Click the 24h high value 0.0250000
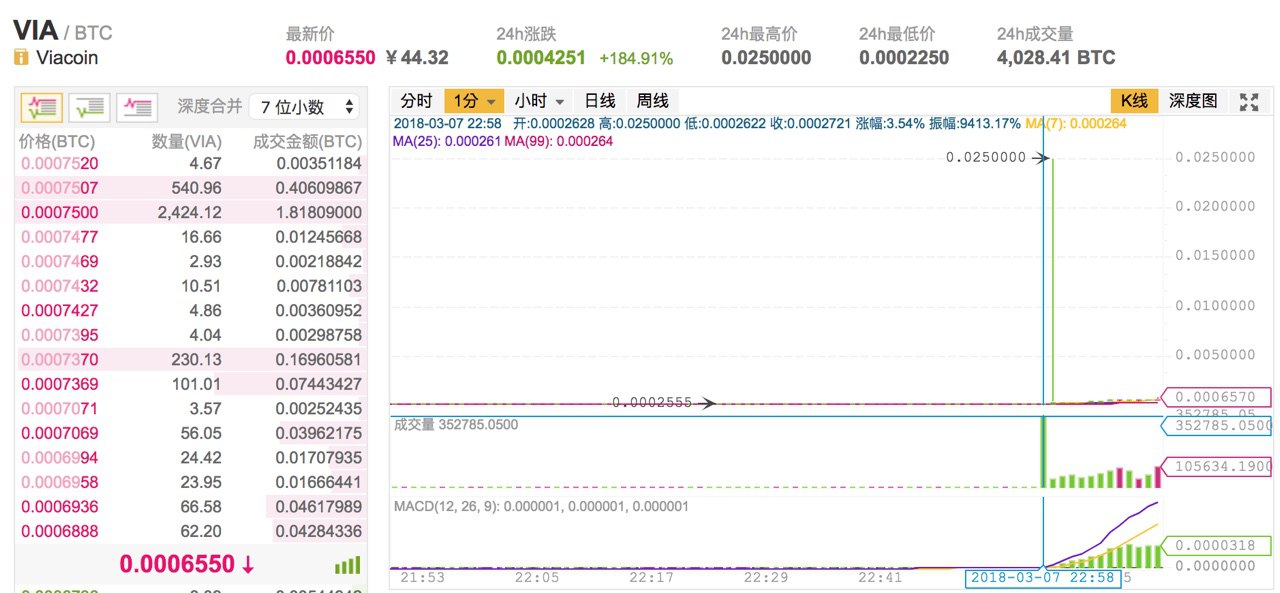Viewport: 1280px width, 593px height. [766, 58]
